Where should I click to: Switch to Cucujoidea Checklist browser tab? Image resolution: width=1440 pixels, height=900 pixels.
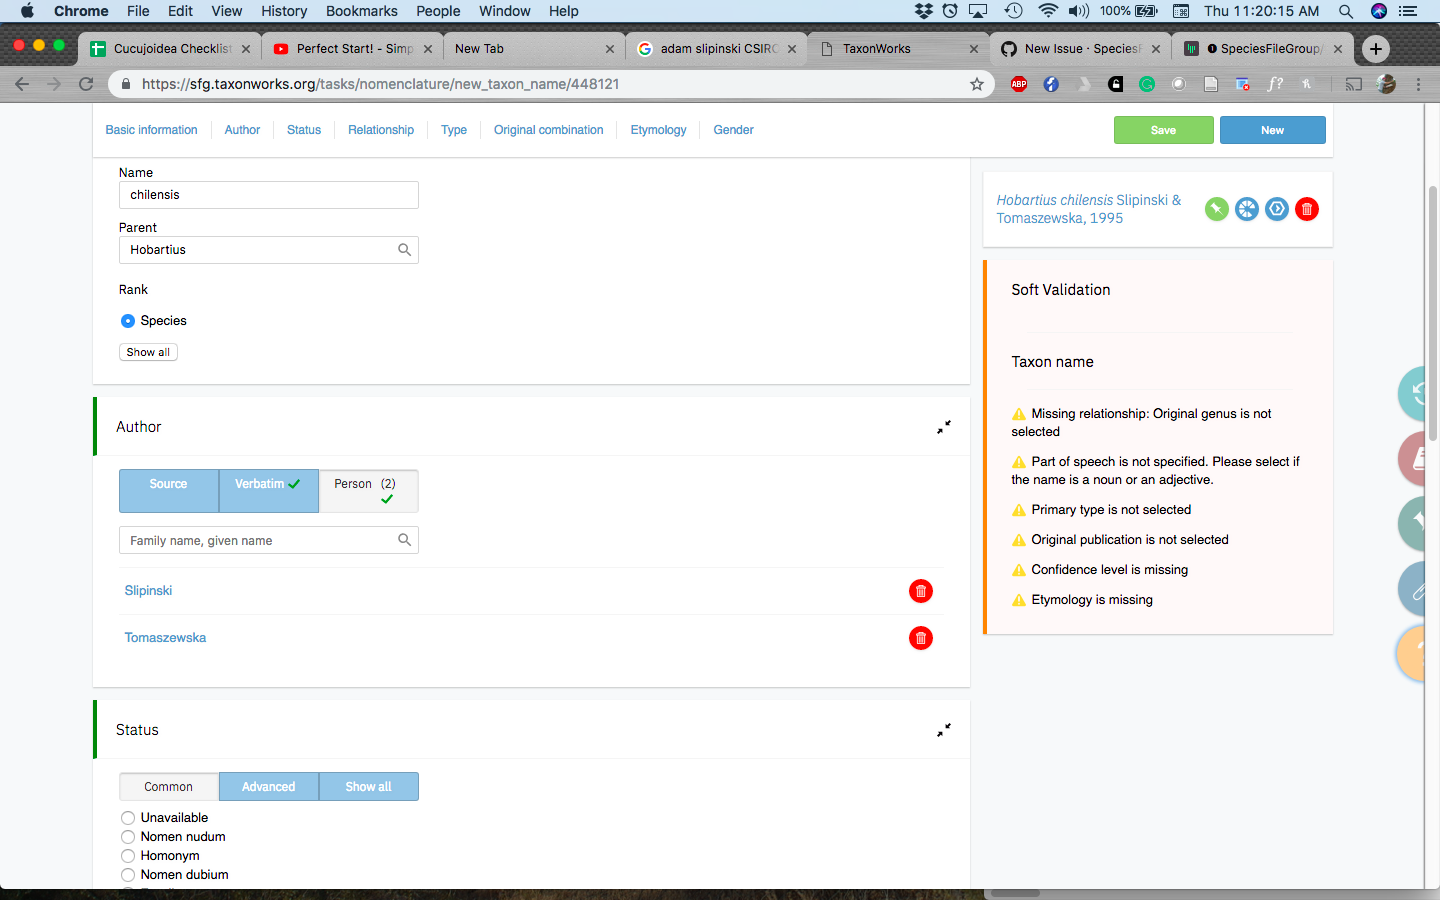point(170,48)
